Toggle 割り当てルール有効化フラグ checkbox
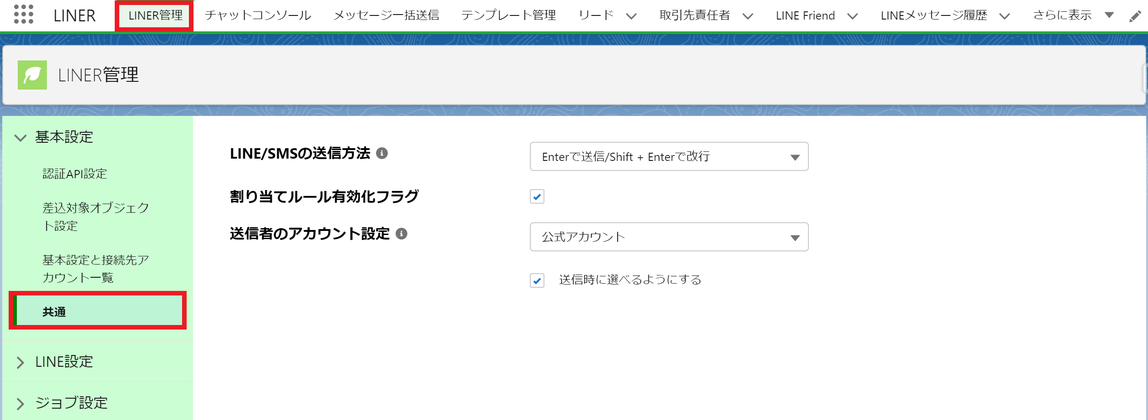The image size is (1148, 420). pyautogui.click(x=537, y=196)
